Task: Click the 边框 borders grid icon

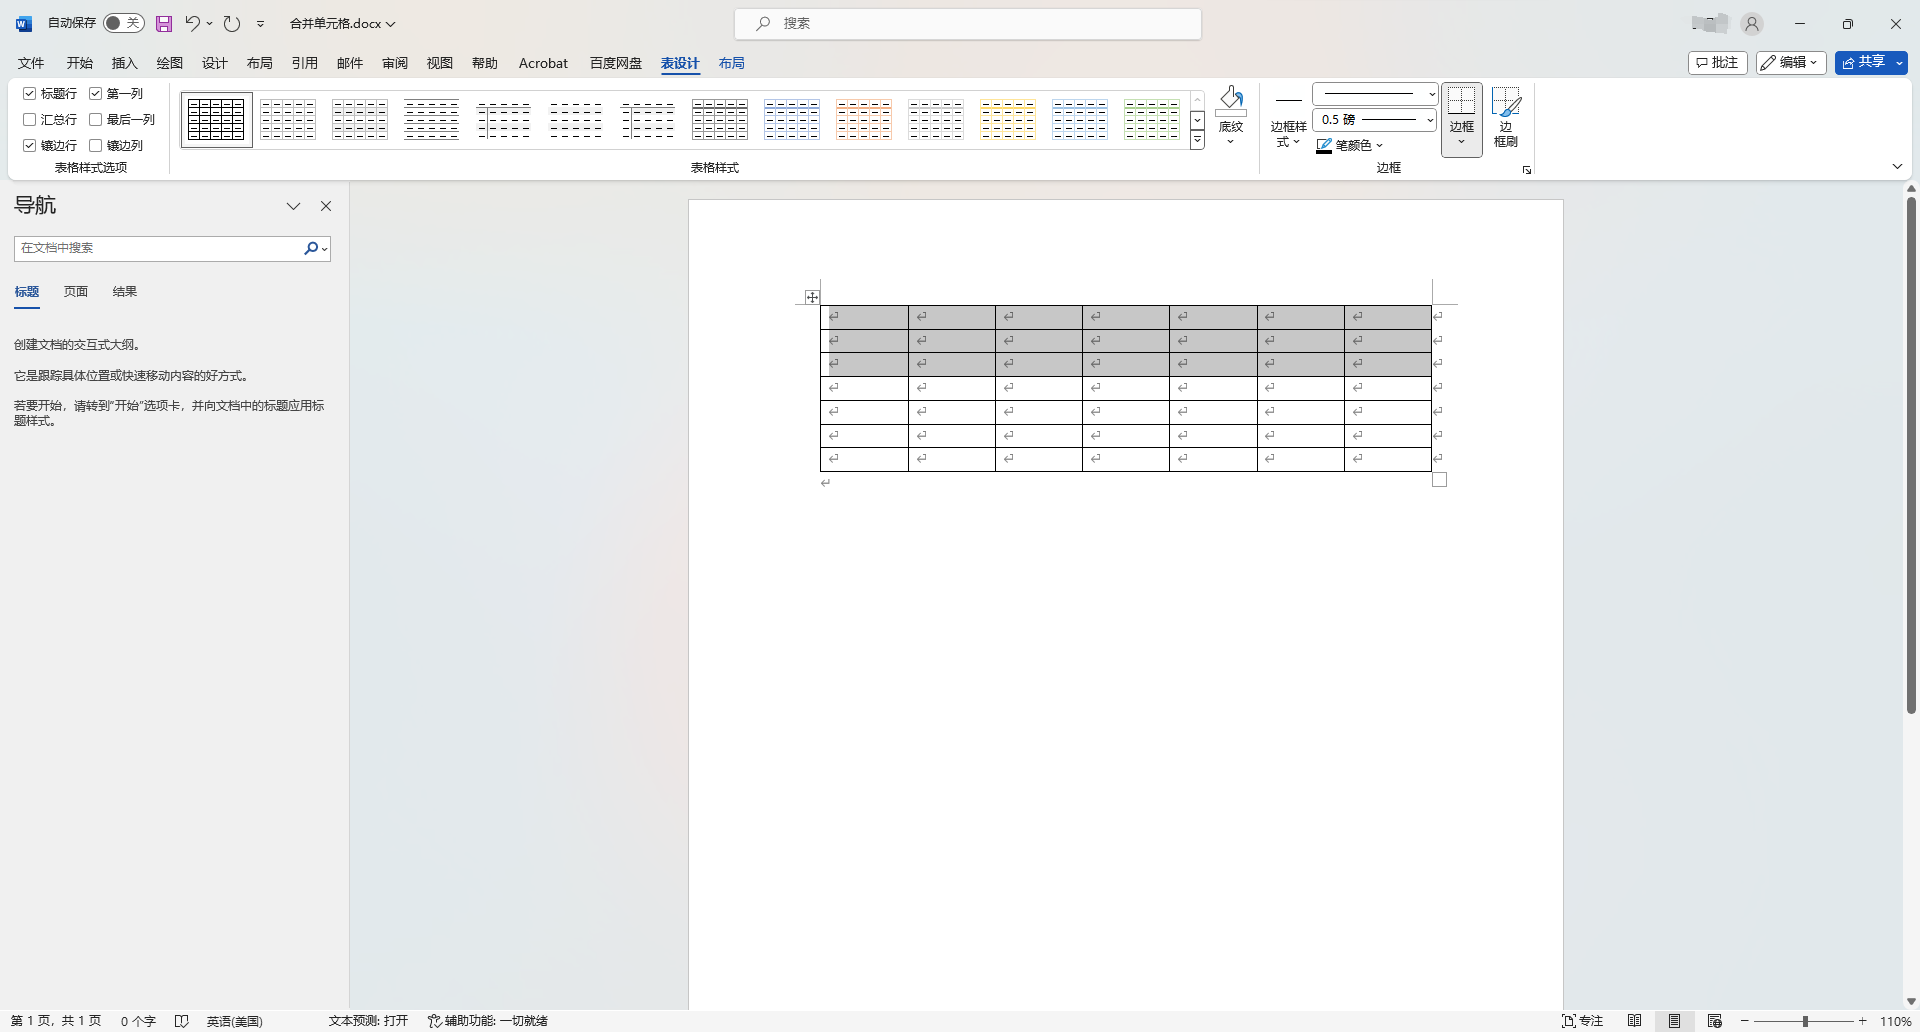Action: 1461,101
